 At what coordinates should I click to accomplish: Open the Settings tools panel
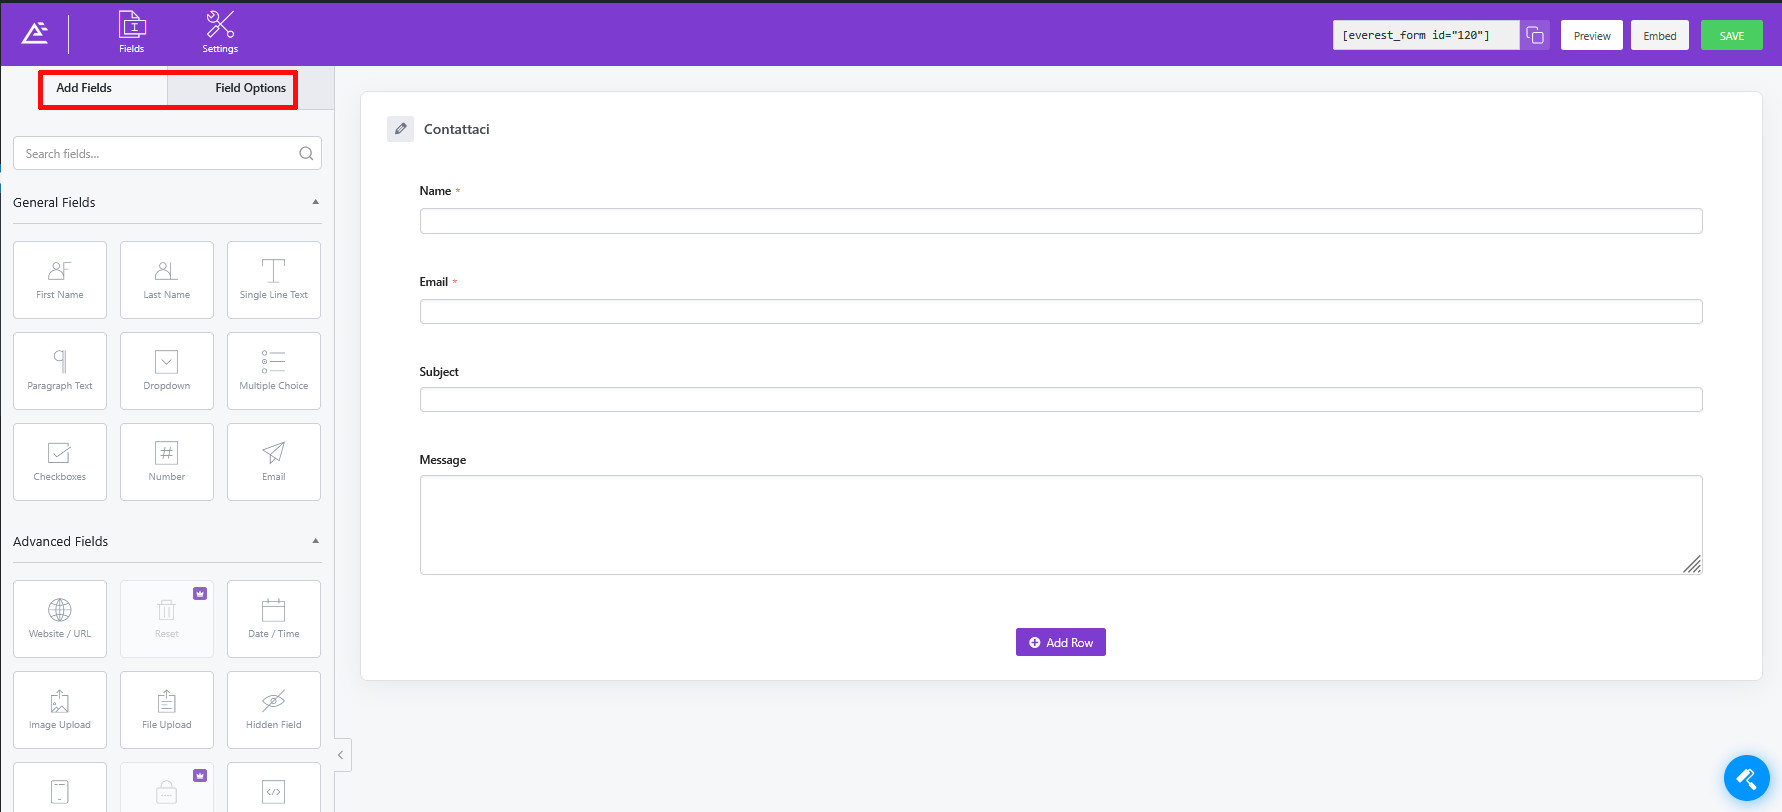tap(220, 33)
